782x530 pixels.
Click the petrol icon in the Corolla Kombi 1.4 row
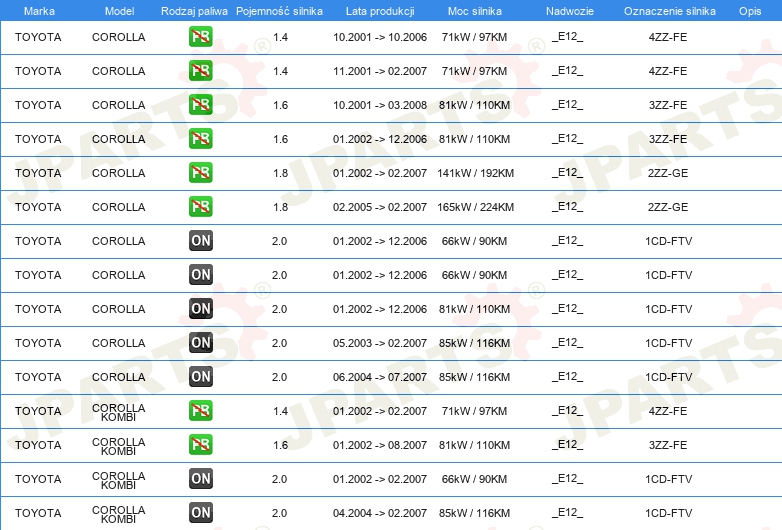pos(200,410)
